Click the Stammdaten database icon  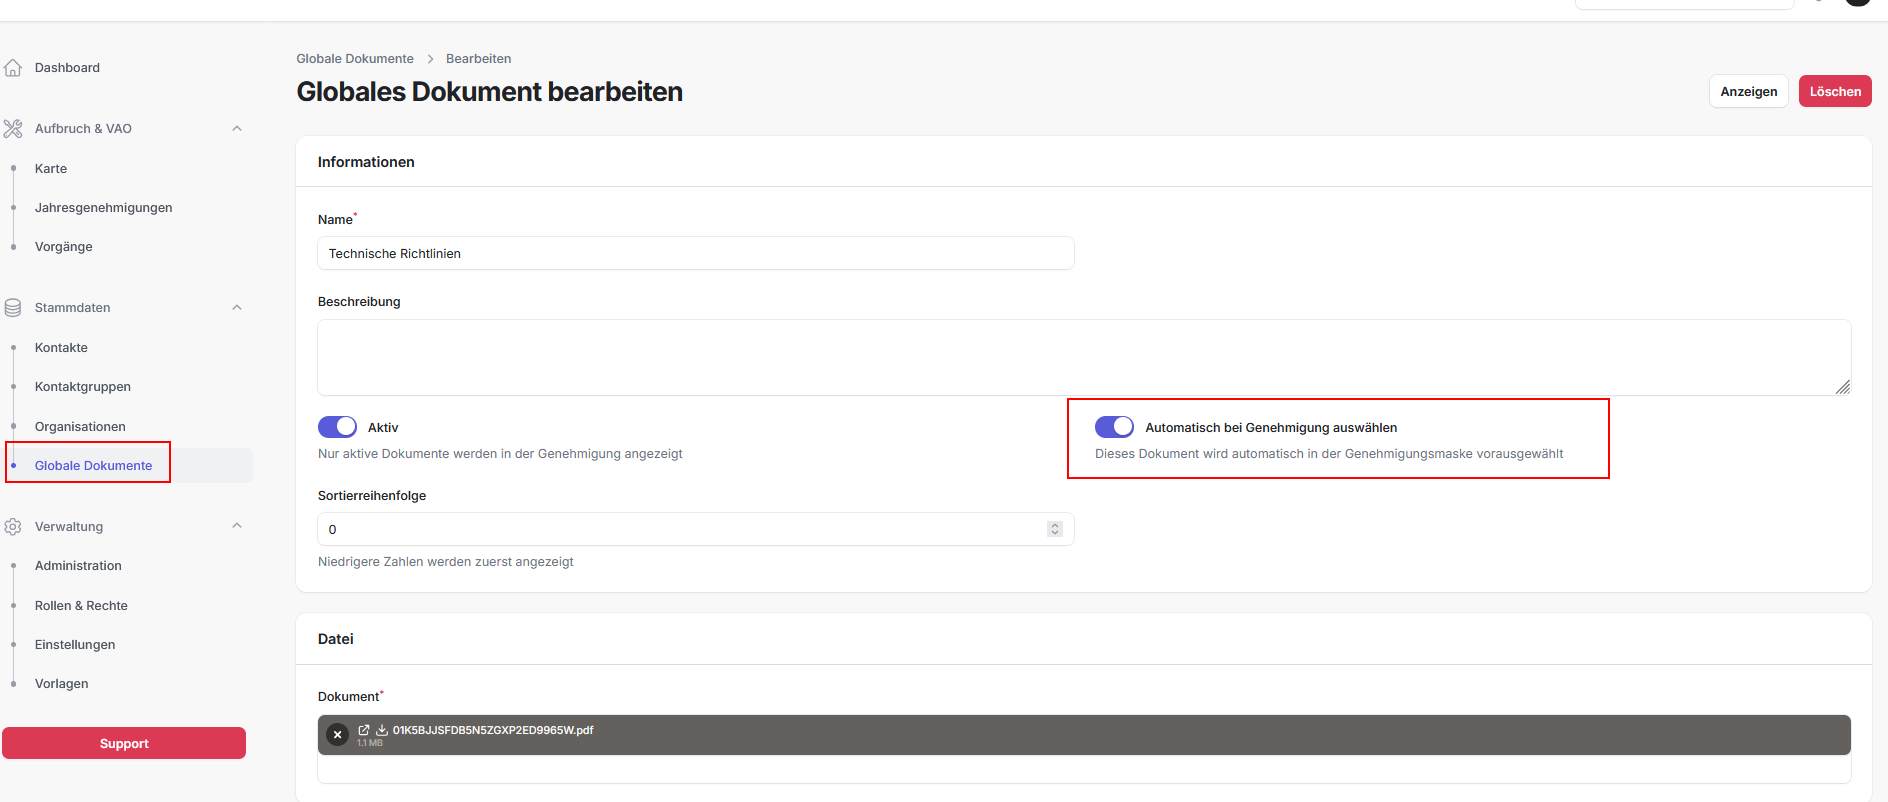coord(13,308)
